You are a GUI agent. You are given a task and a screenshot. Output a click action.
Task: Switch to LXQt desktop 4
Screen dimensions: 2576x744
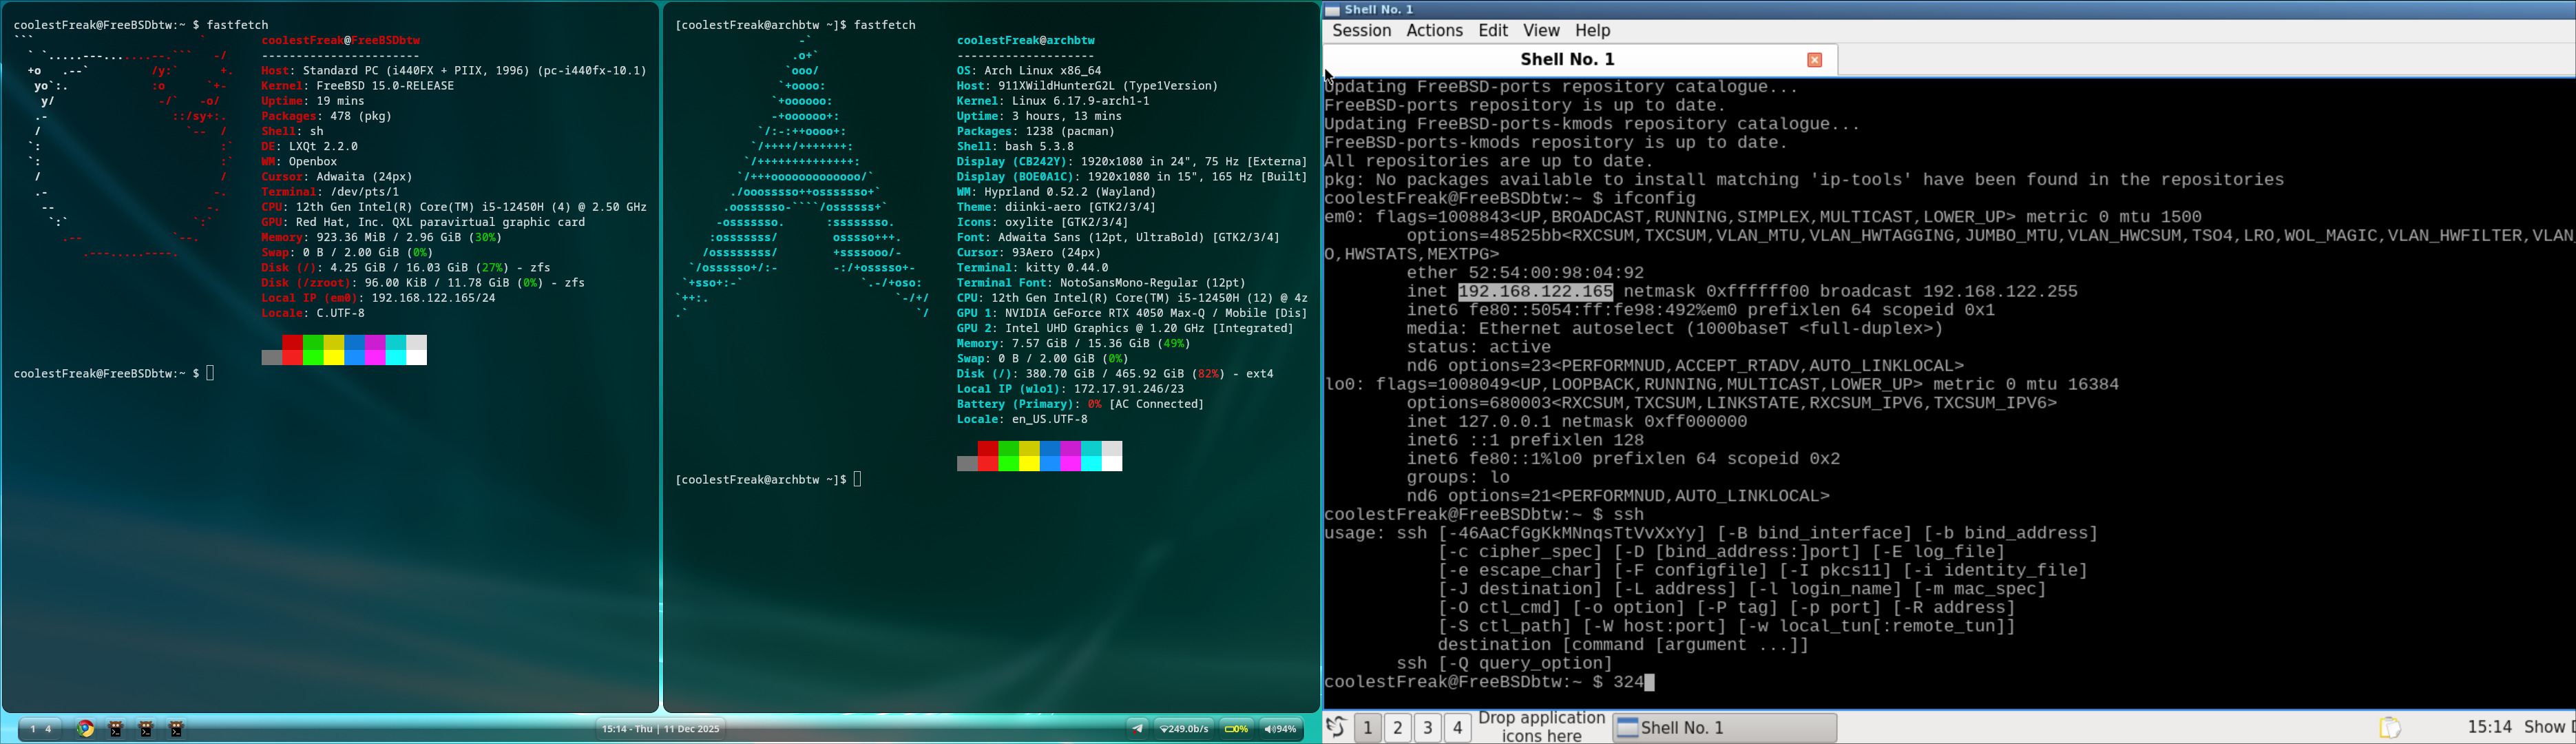[x=1457, y=727]
